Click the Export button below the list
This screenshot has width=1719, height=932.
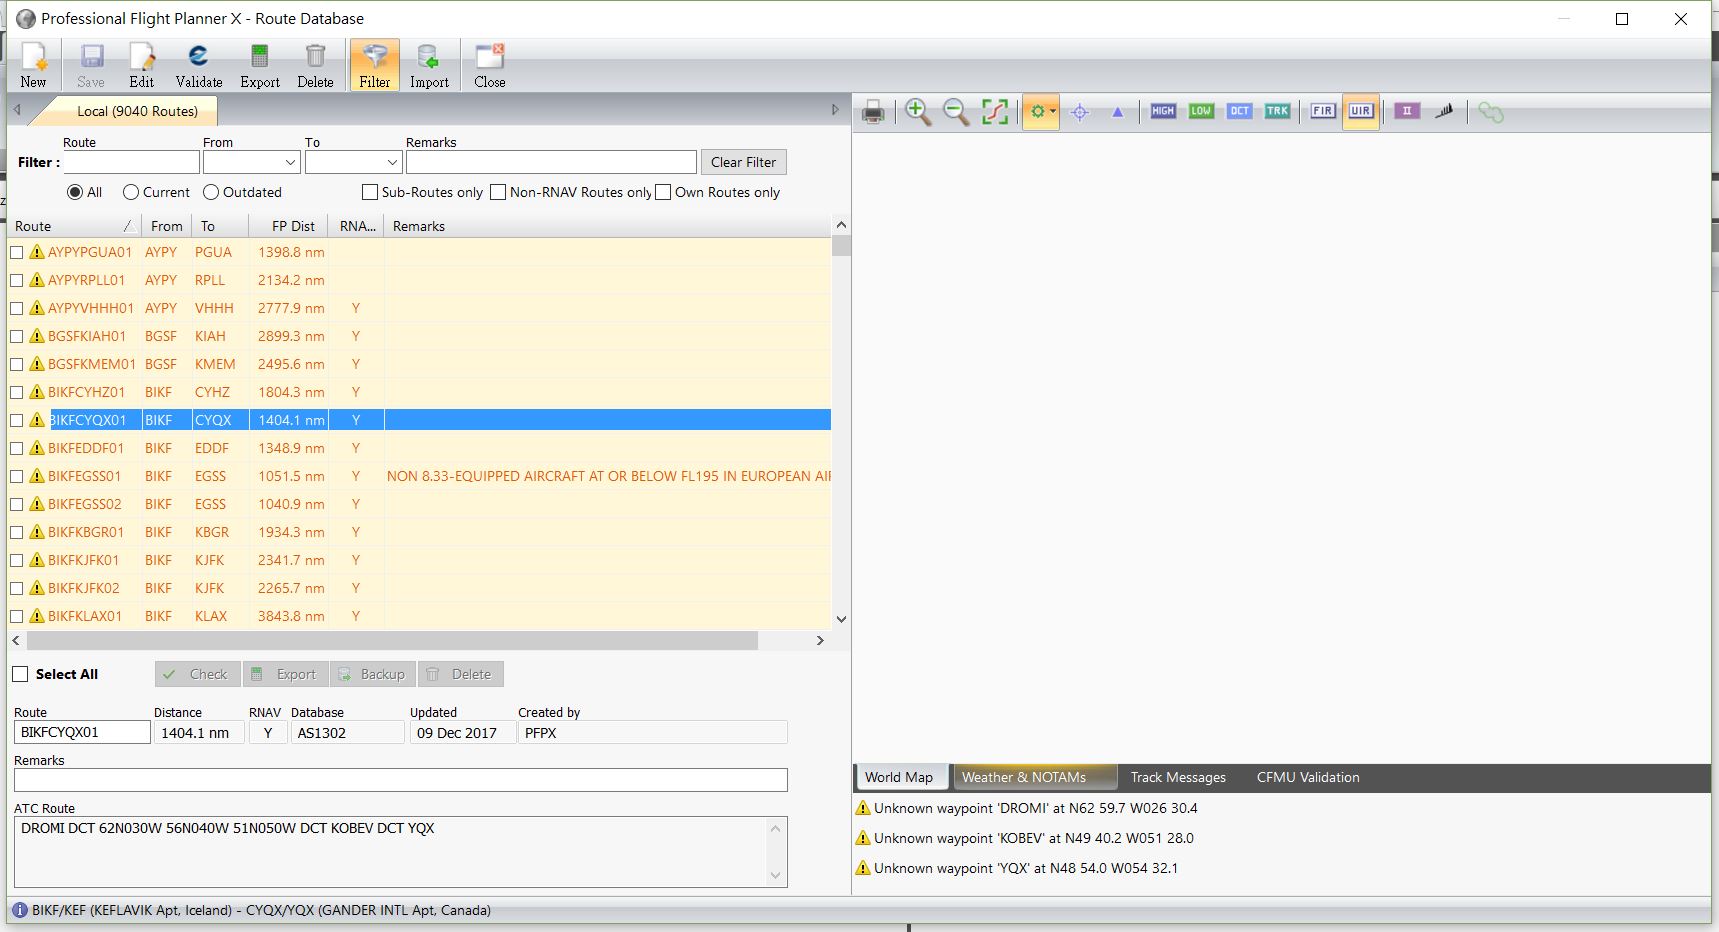[x=286, y=674]
